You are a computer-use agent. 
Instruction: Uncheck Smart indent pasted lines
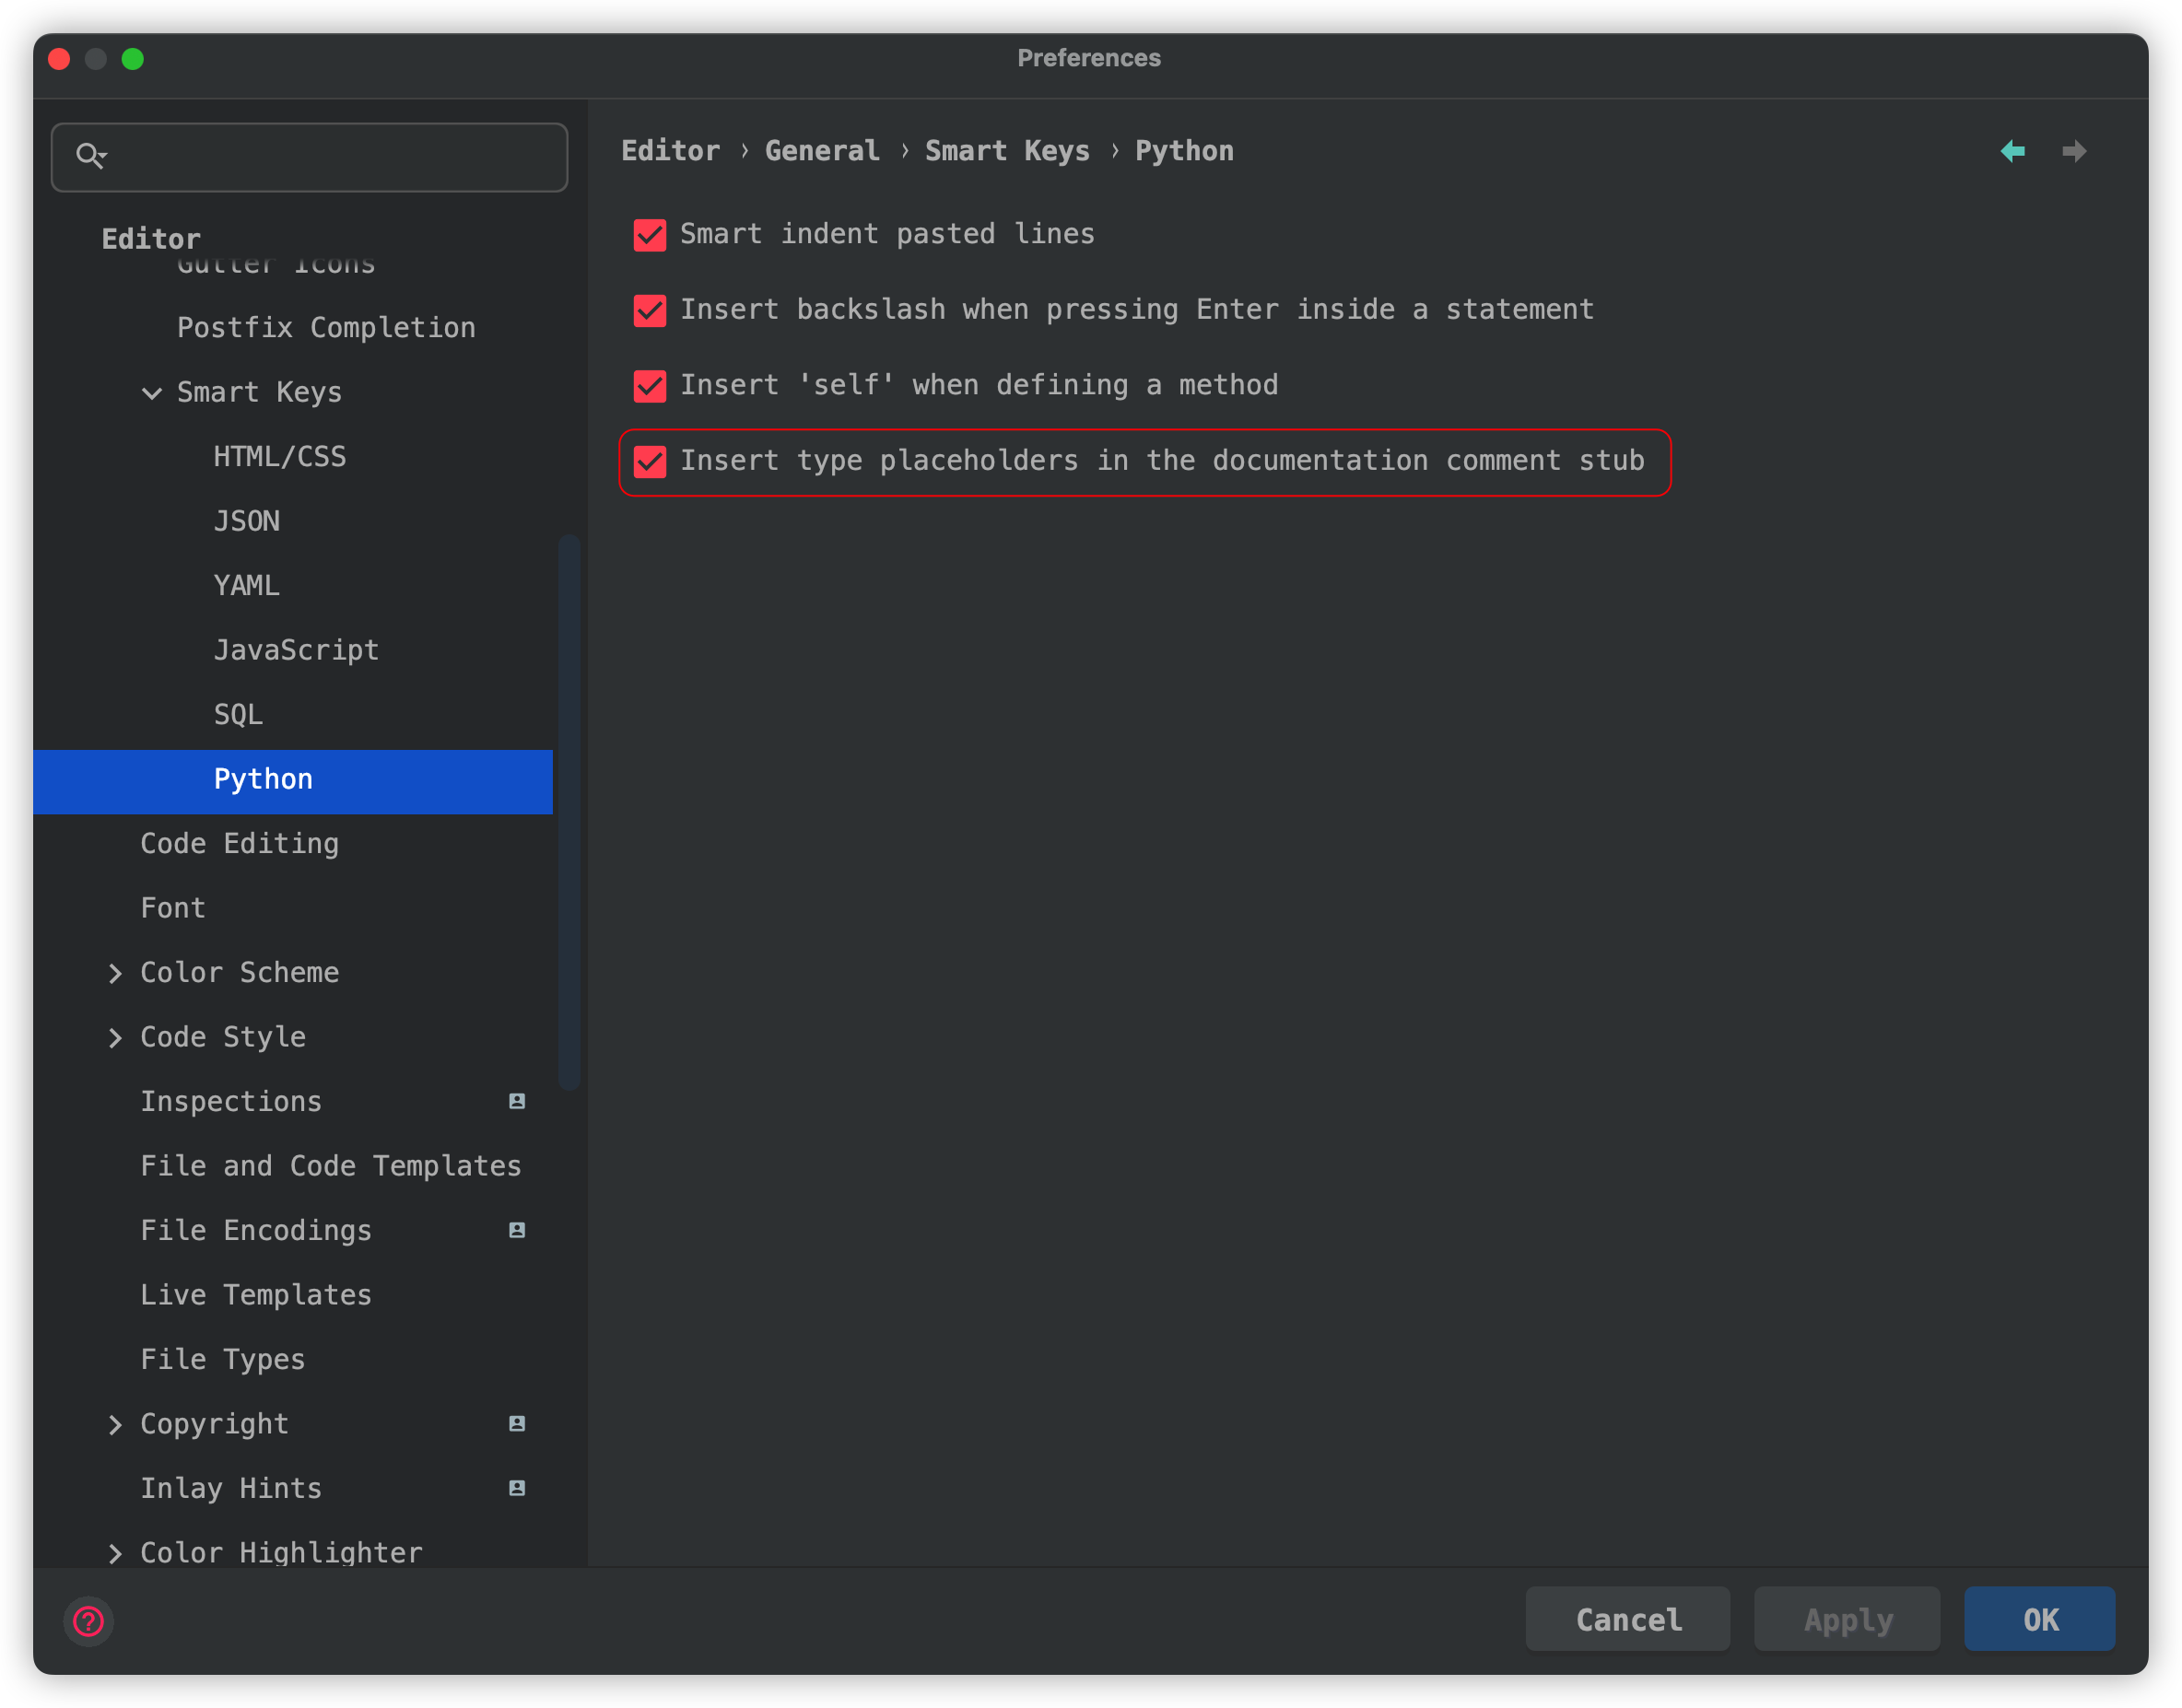pyautogui.click(x=650, y=235)
